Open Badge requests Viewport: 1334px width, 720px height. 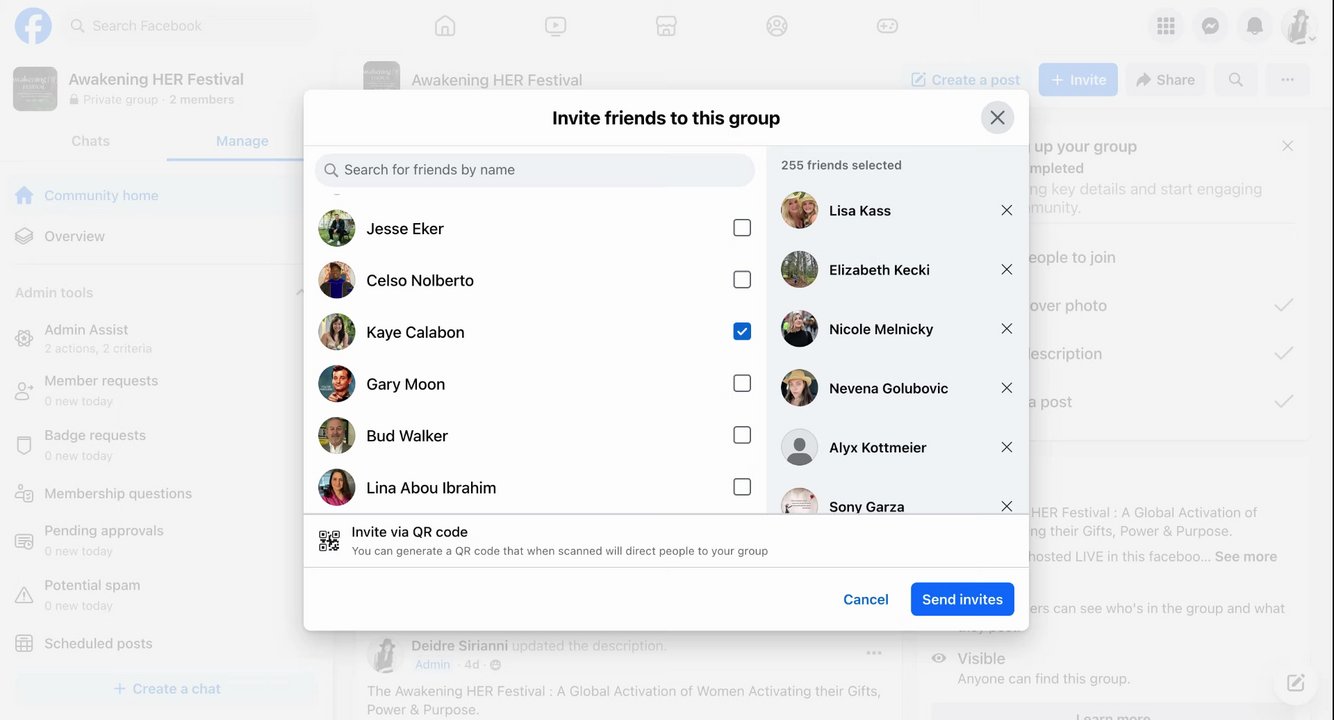[160, 445]
